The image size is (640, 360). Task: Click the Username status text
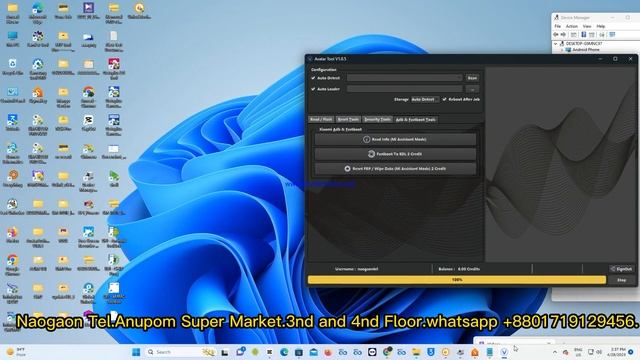(x=356, y=269)
